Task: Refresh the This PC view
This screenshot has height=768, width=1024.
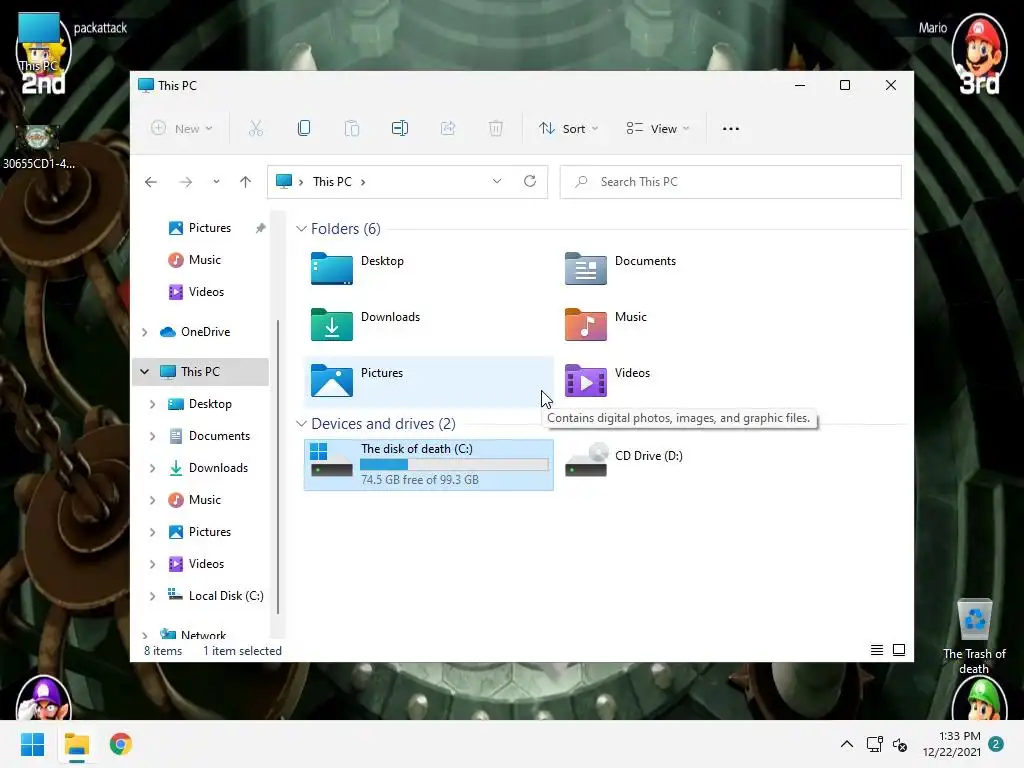Action: 530,182
